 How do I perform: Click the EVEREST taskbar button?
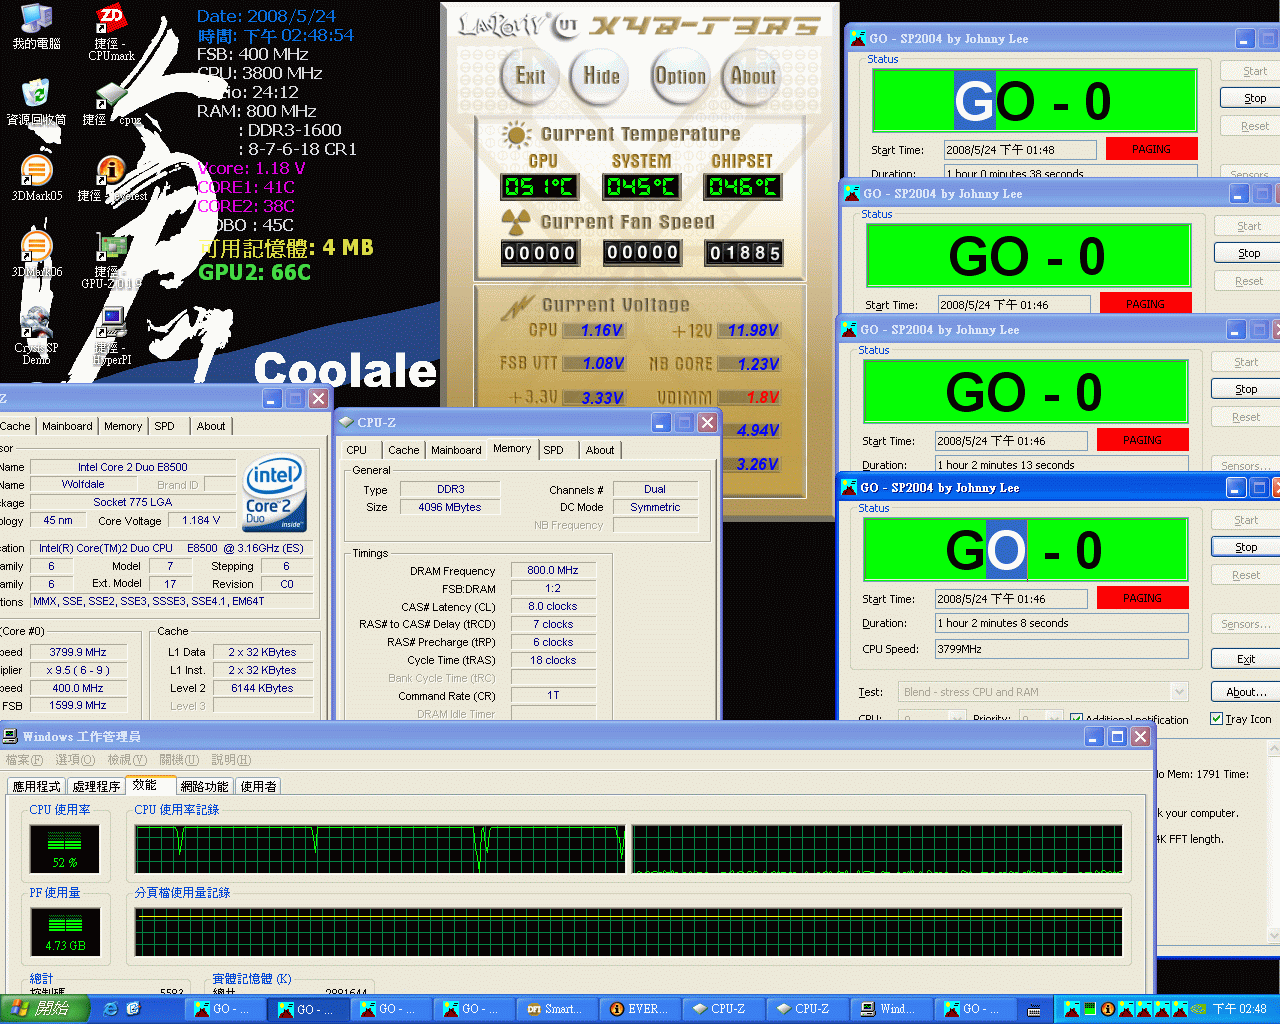point(638,1009)
